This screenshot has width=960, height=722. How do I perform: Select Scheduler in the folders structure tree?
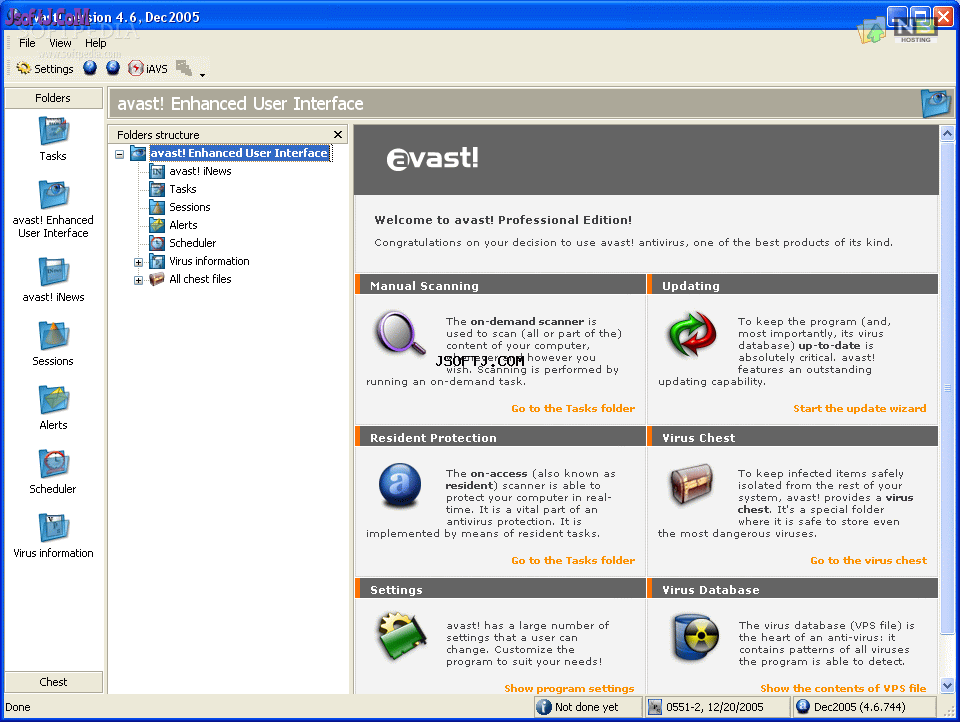tap(192, 243)
